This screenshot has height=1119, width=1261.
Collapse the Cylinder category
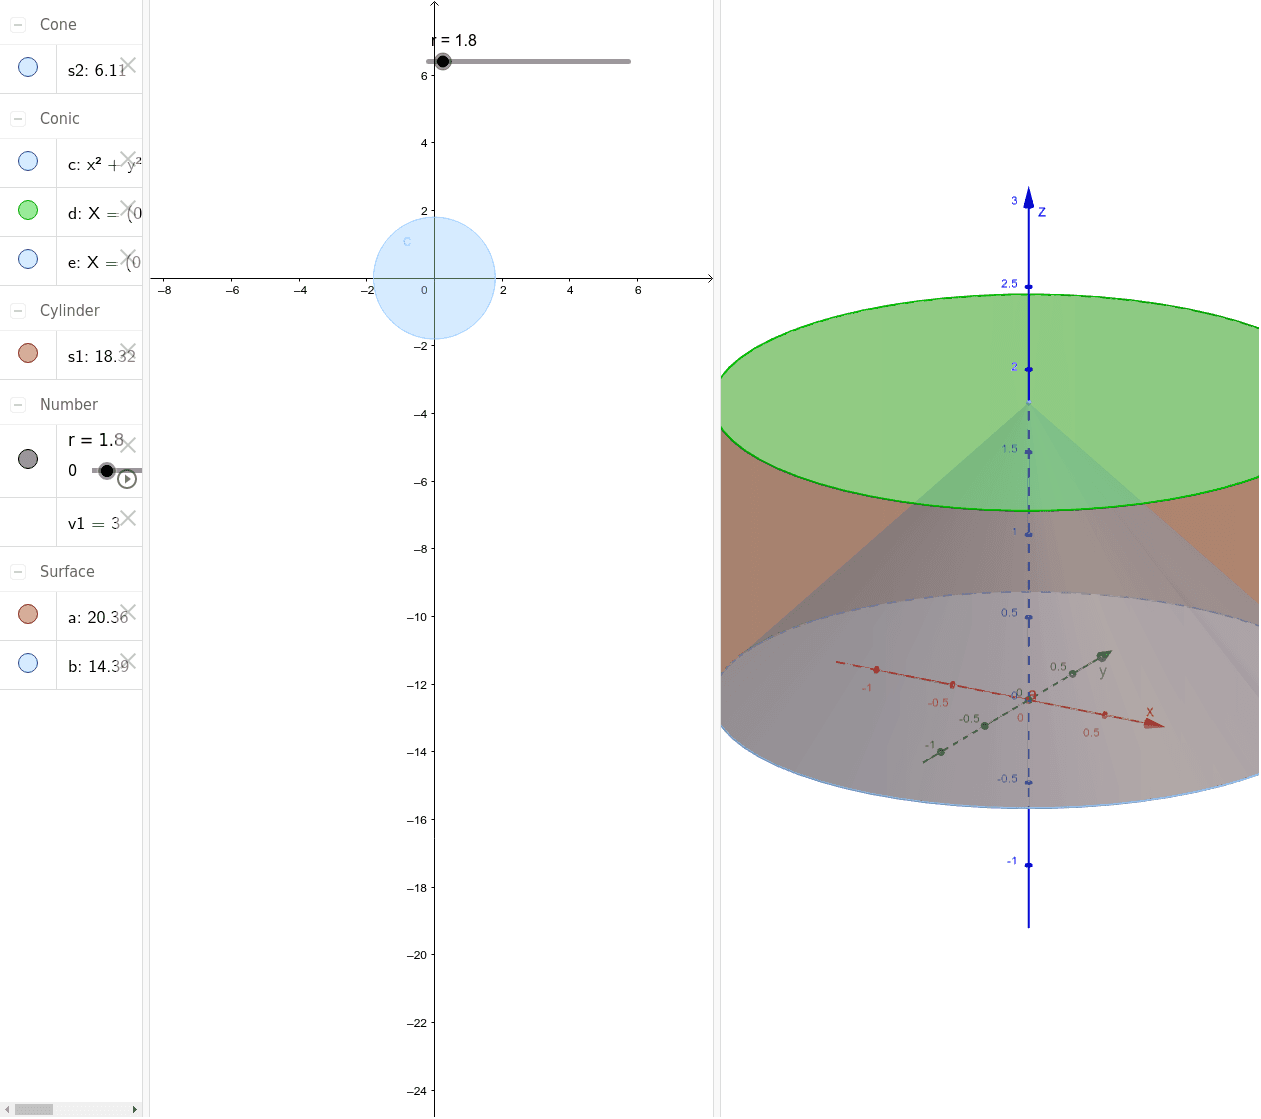tap(18, 310)
